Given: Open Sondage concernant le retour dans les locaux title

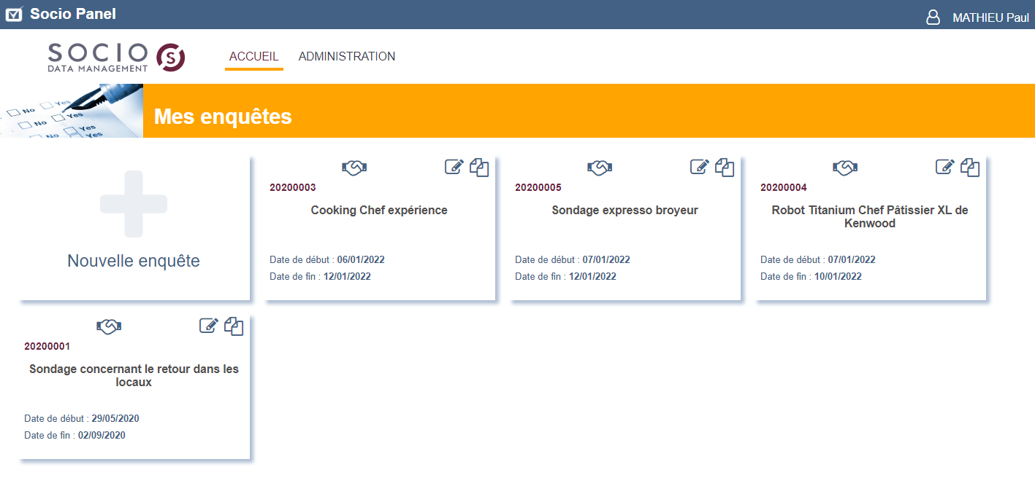Looking at the screenshot, I should click(x=134, y=376).
